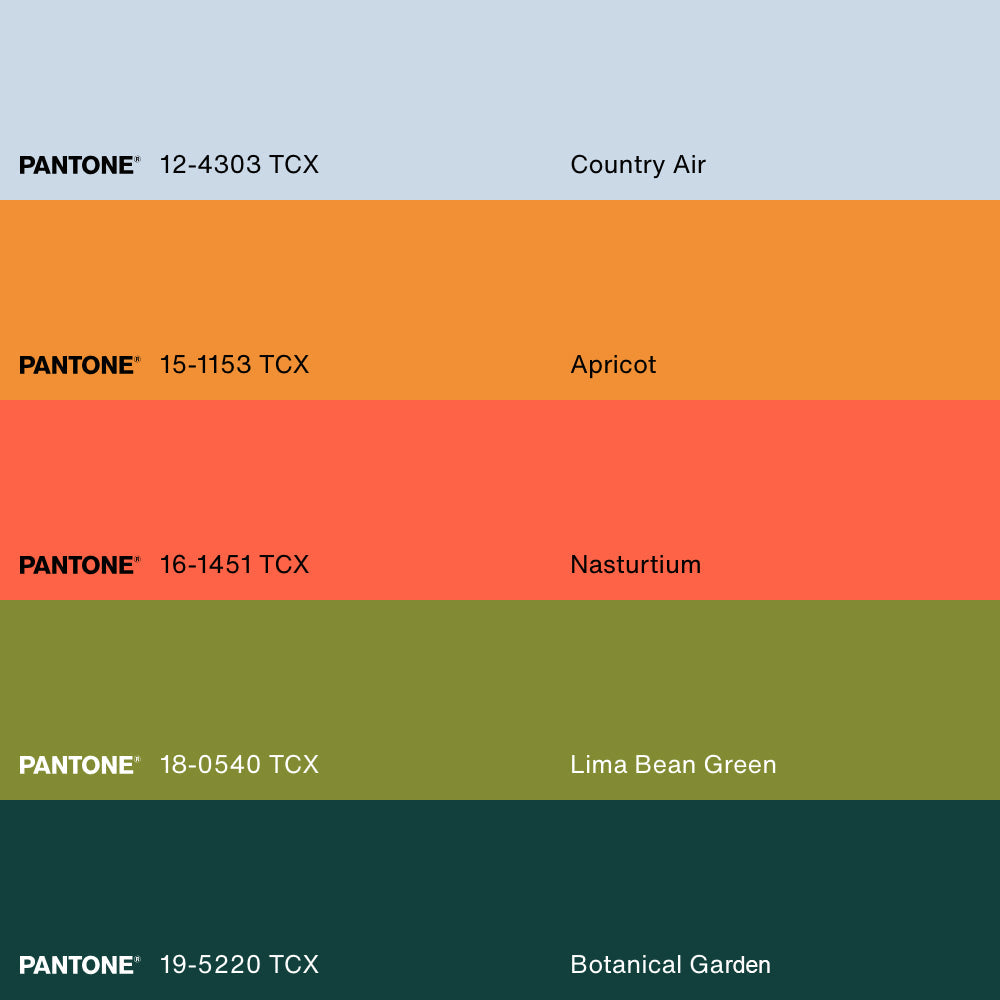
Task: Click the Apricot color name
Action: point(614,365)
